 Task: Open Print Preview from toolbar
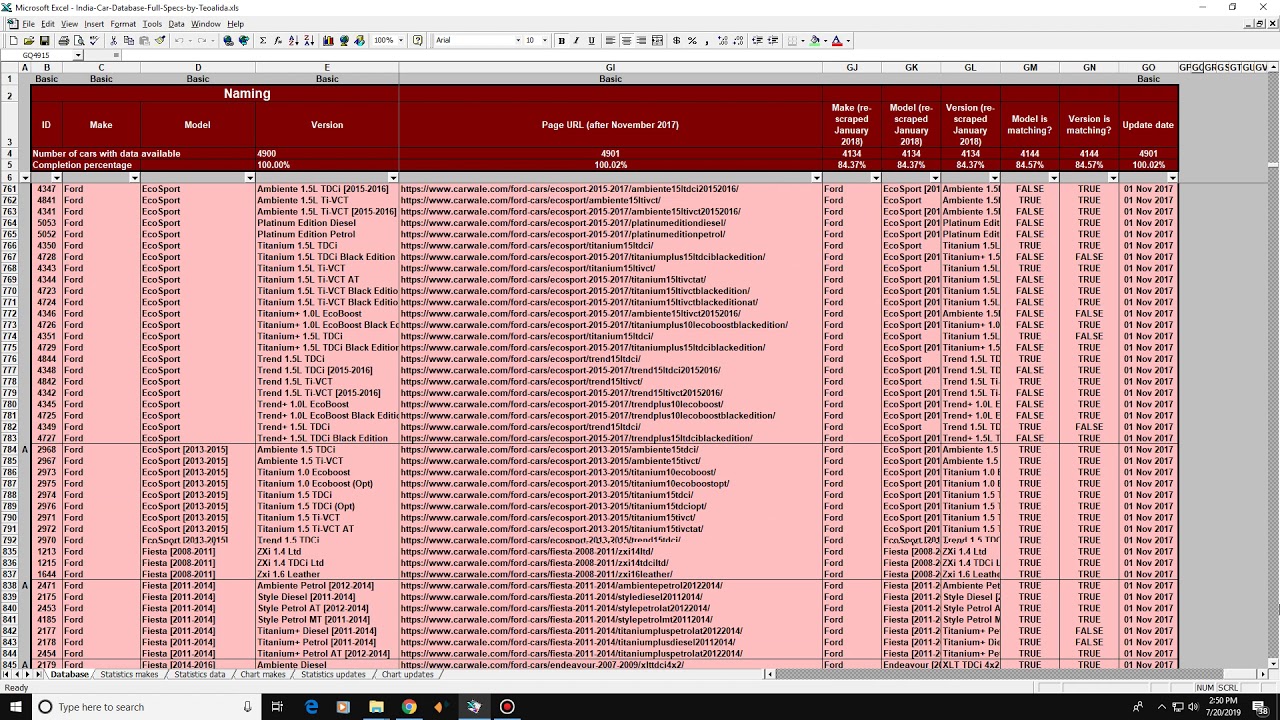pos(80,40)
